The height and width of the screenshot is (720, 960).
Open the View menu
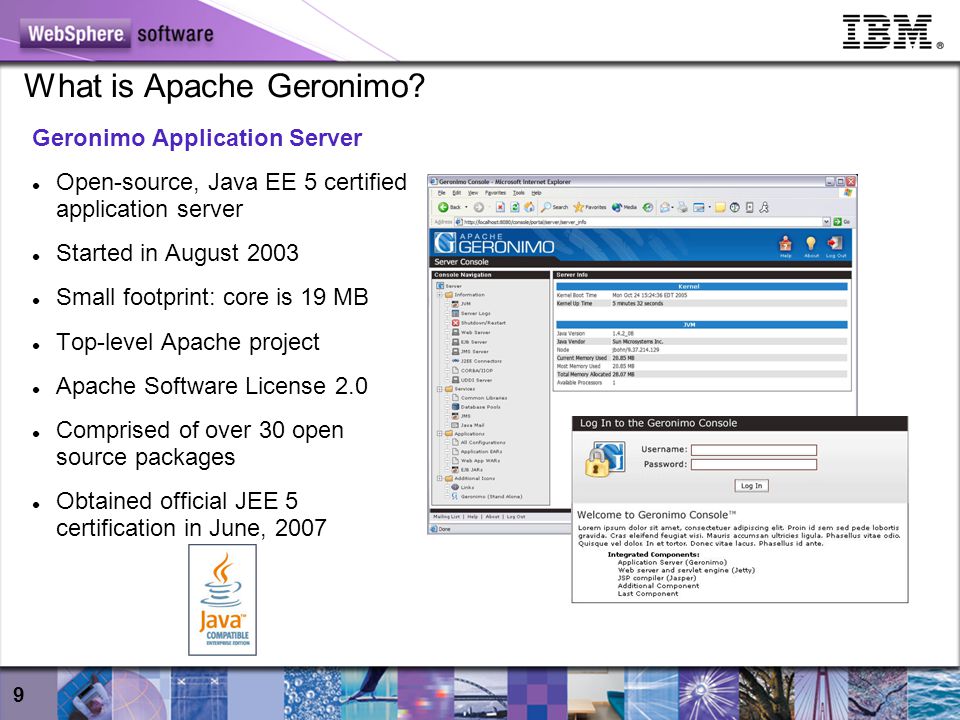(x=473, y=192)
